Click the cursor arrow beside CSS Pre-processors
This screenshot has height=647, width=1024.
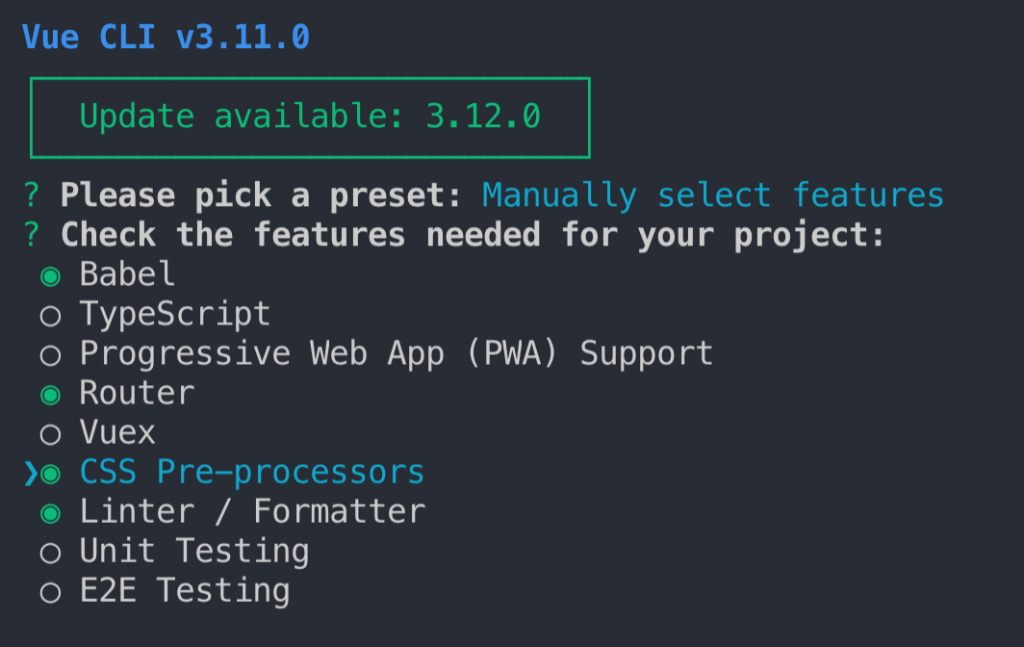(x=30, y=473)
